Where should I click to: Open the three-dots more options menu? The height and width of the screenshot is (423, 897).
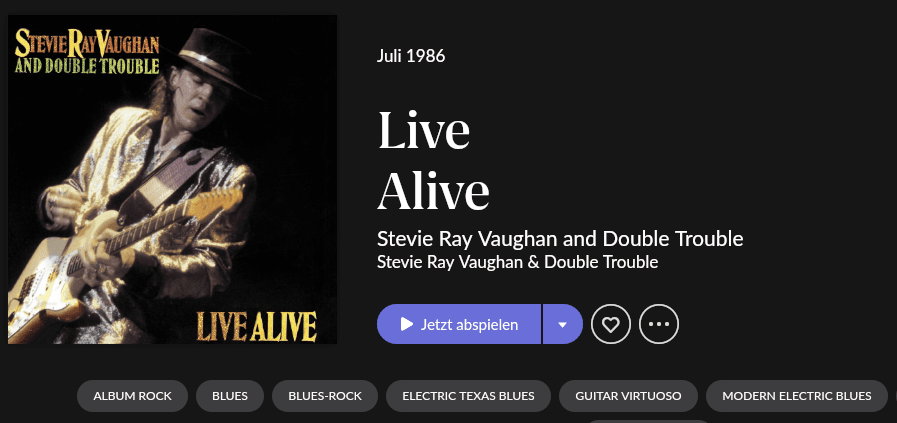coord(658,325)
